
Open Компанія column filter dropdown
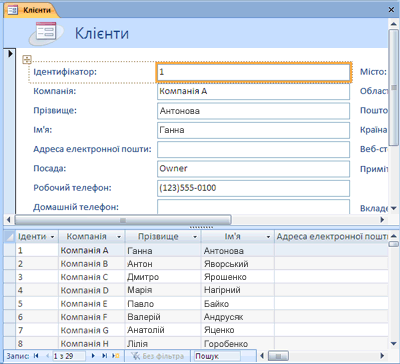pos(119,237)
